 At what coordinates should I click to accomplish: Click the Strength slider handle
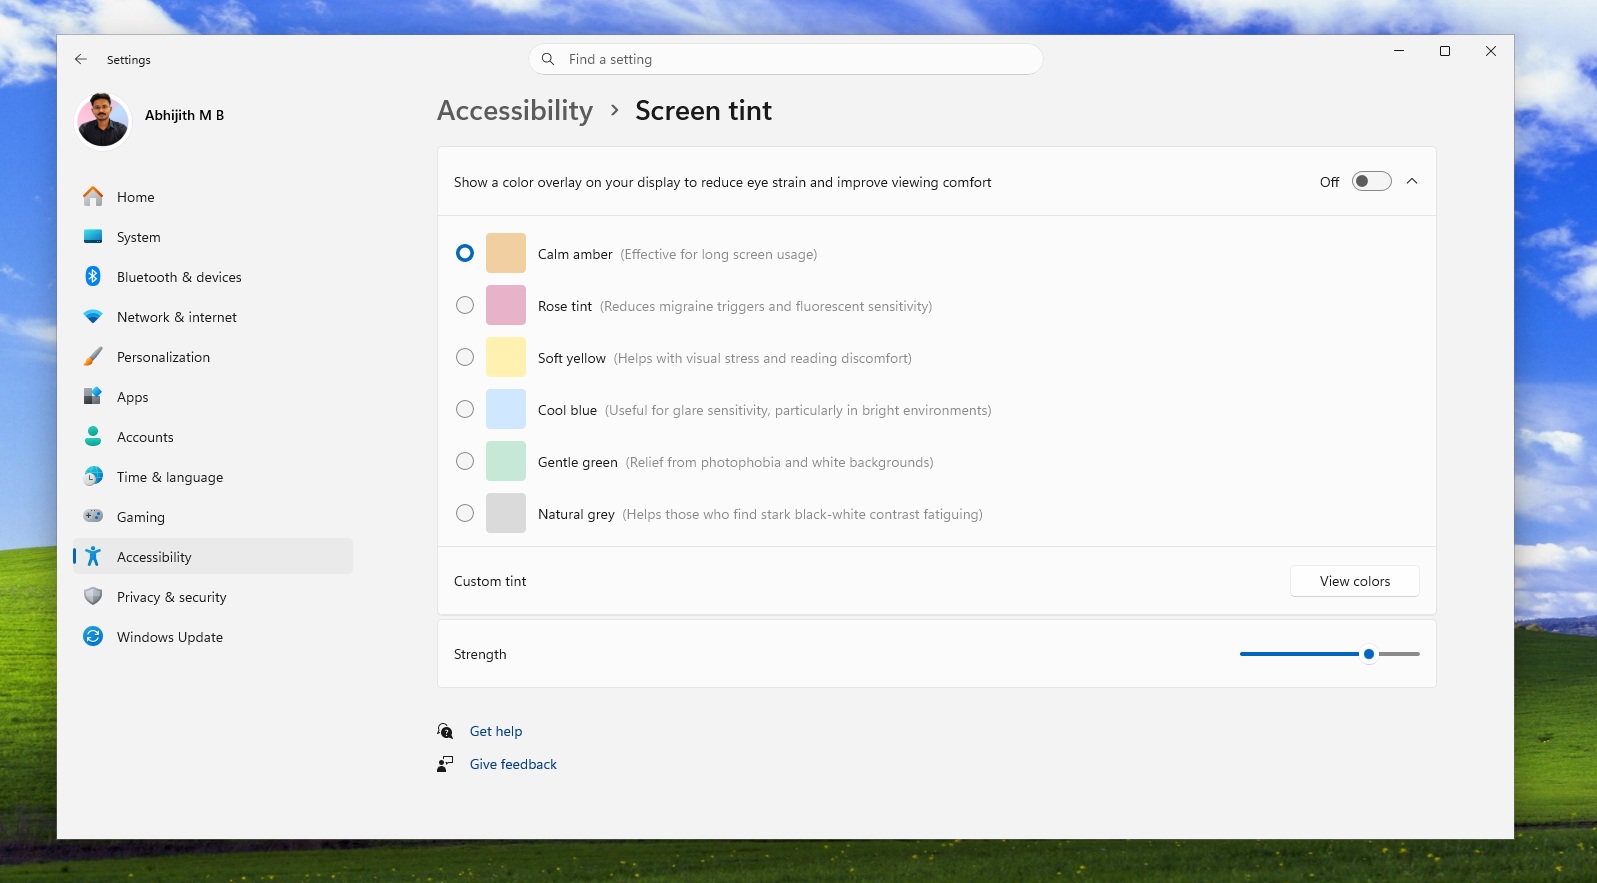click(1369, 654)
